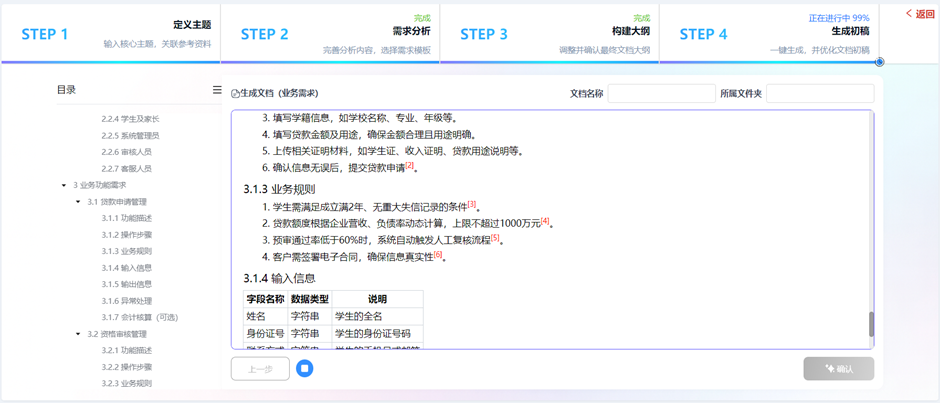The width and height of the screenshot is (940, 403).
Task: Open STEP 1 定义主题 tab
Action: click(x=111, y=32)
